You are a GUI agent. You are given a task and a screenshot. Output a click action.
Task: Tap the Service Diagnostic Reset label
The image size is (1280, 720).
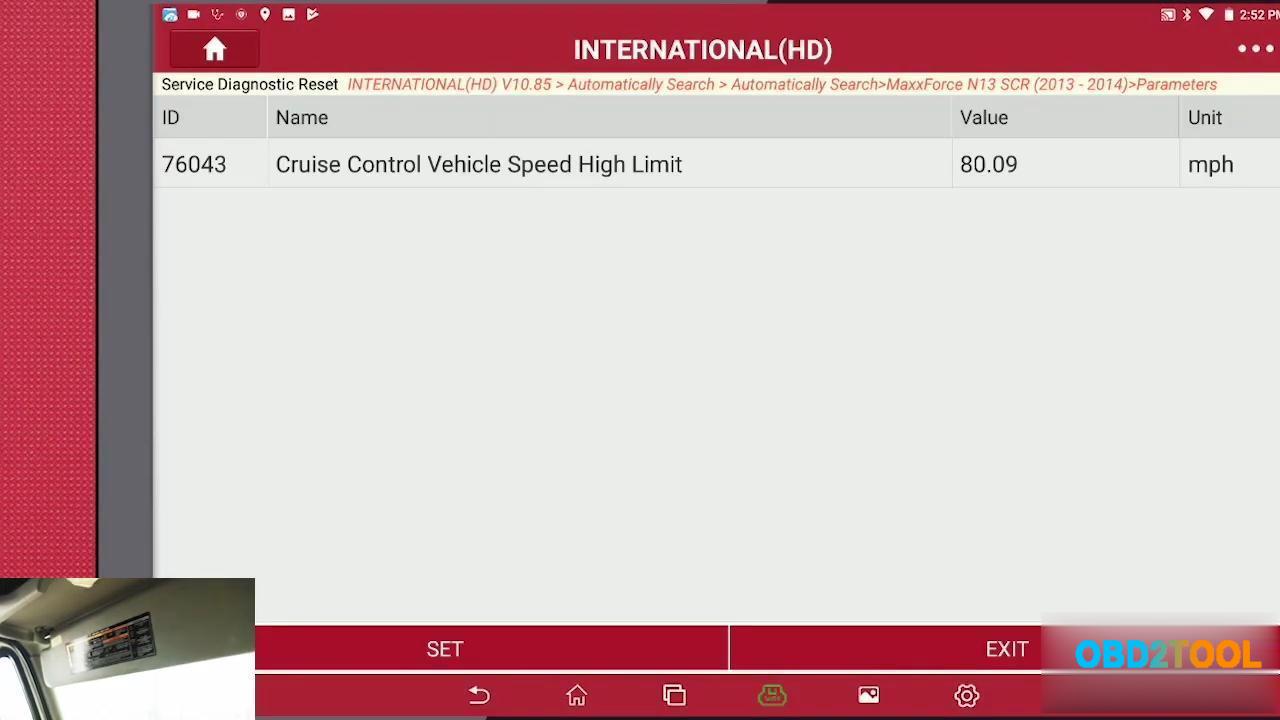250,84
